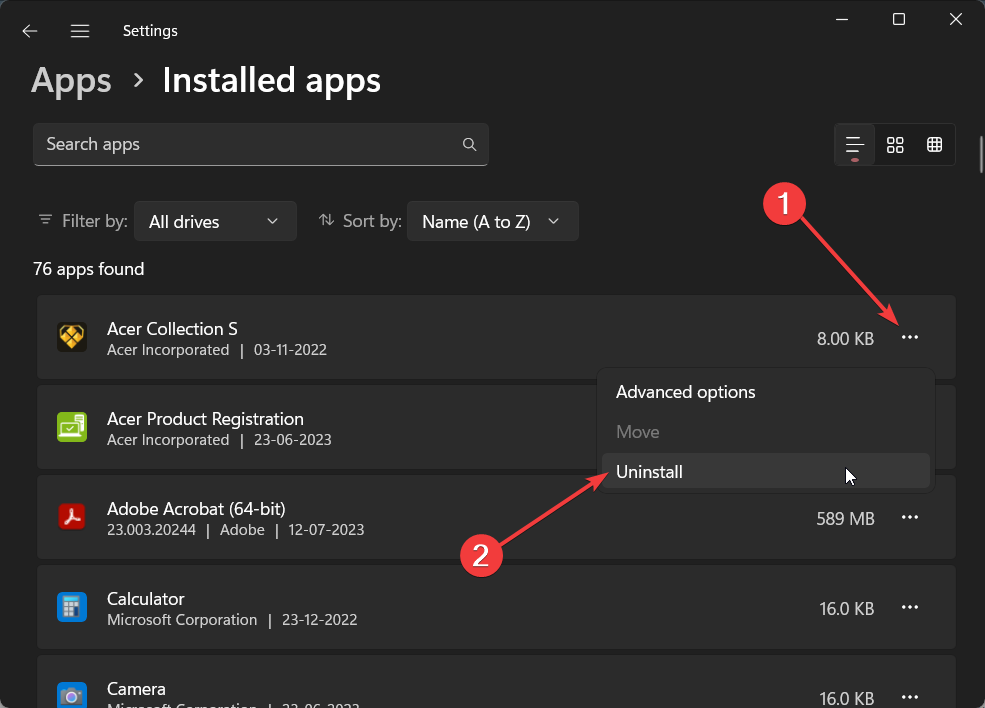Click the 03-11-2022 install date
Viewport: 985px width, 708px height.
click(290, 350)
